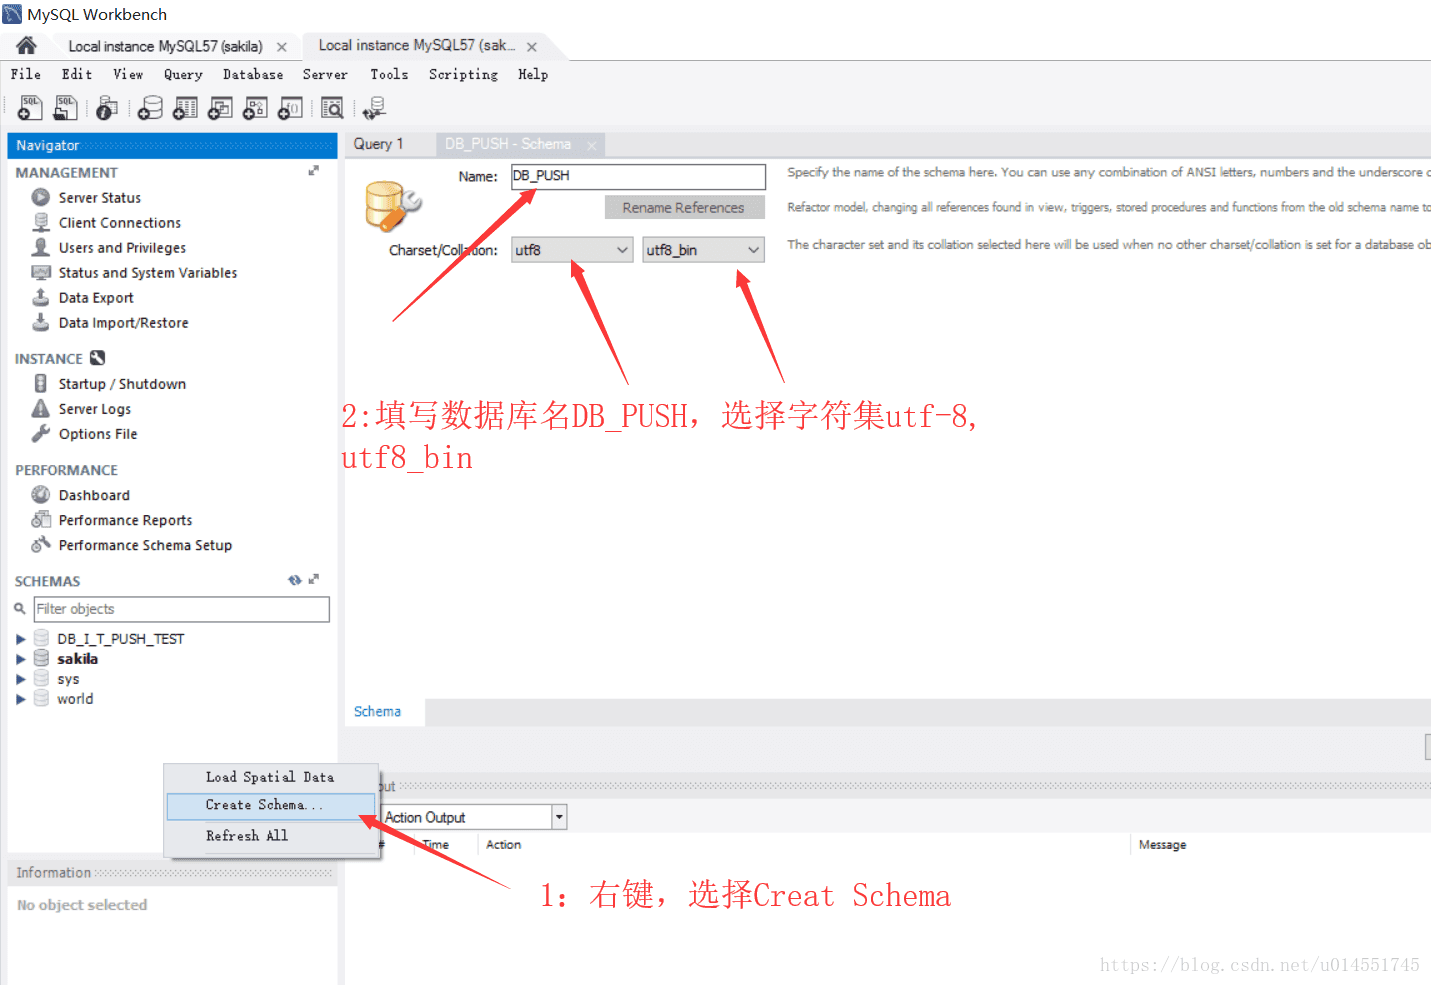
Task: Open the Query menu
Action: coord(183,74)
